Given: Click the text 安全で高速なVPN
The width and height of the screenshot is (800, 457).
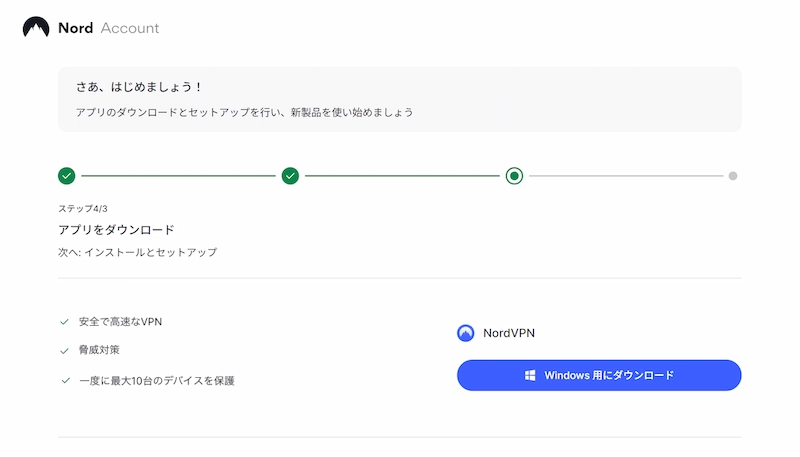Looking at the screenshot, I should 120,322.
